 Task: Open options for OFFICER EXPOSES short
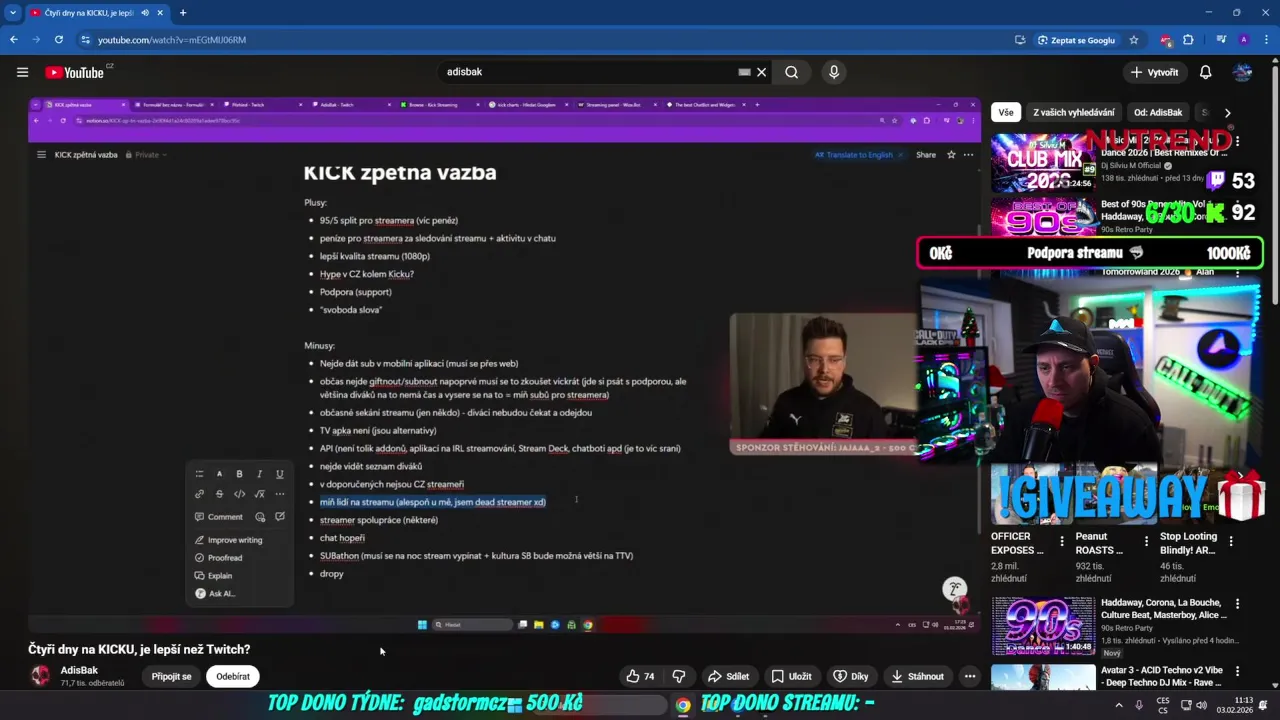pyautogui.click(x=1062, y=541)
